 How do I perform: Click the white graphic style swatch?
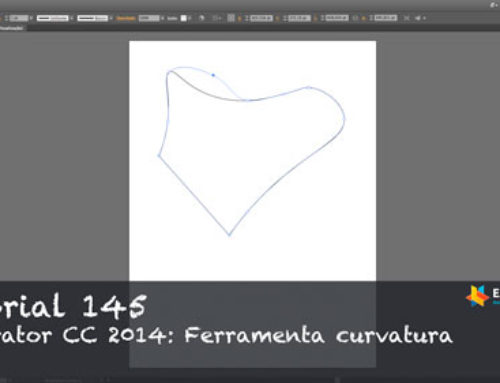(x=184, y=18)
